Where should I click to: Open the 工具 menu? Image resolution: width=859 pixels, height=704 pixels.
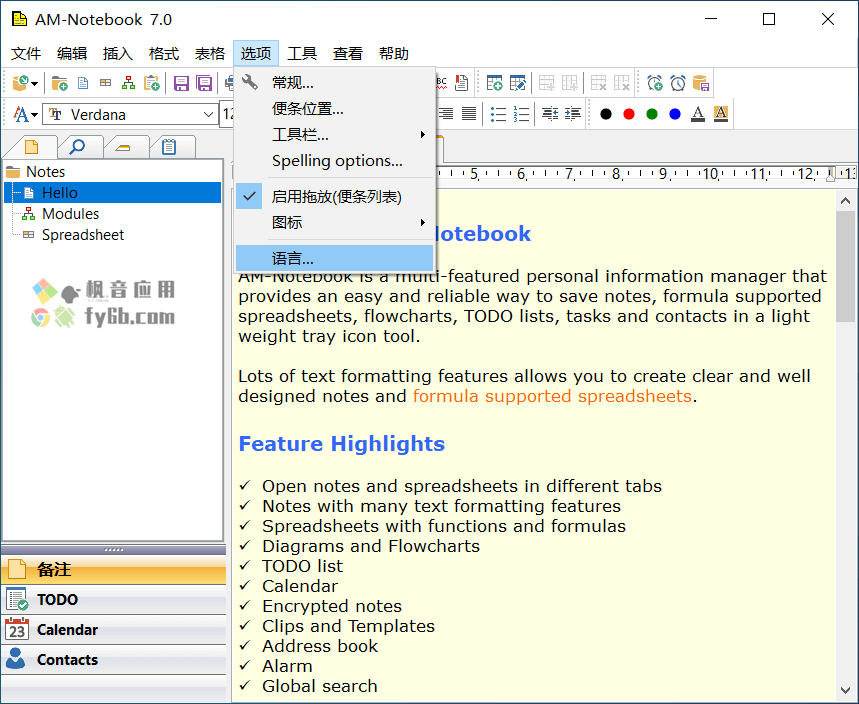pos(302,54)
